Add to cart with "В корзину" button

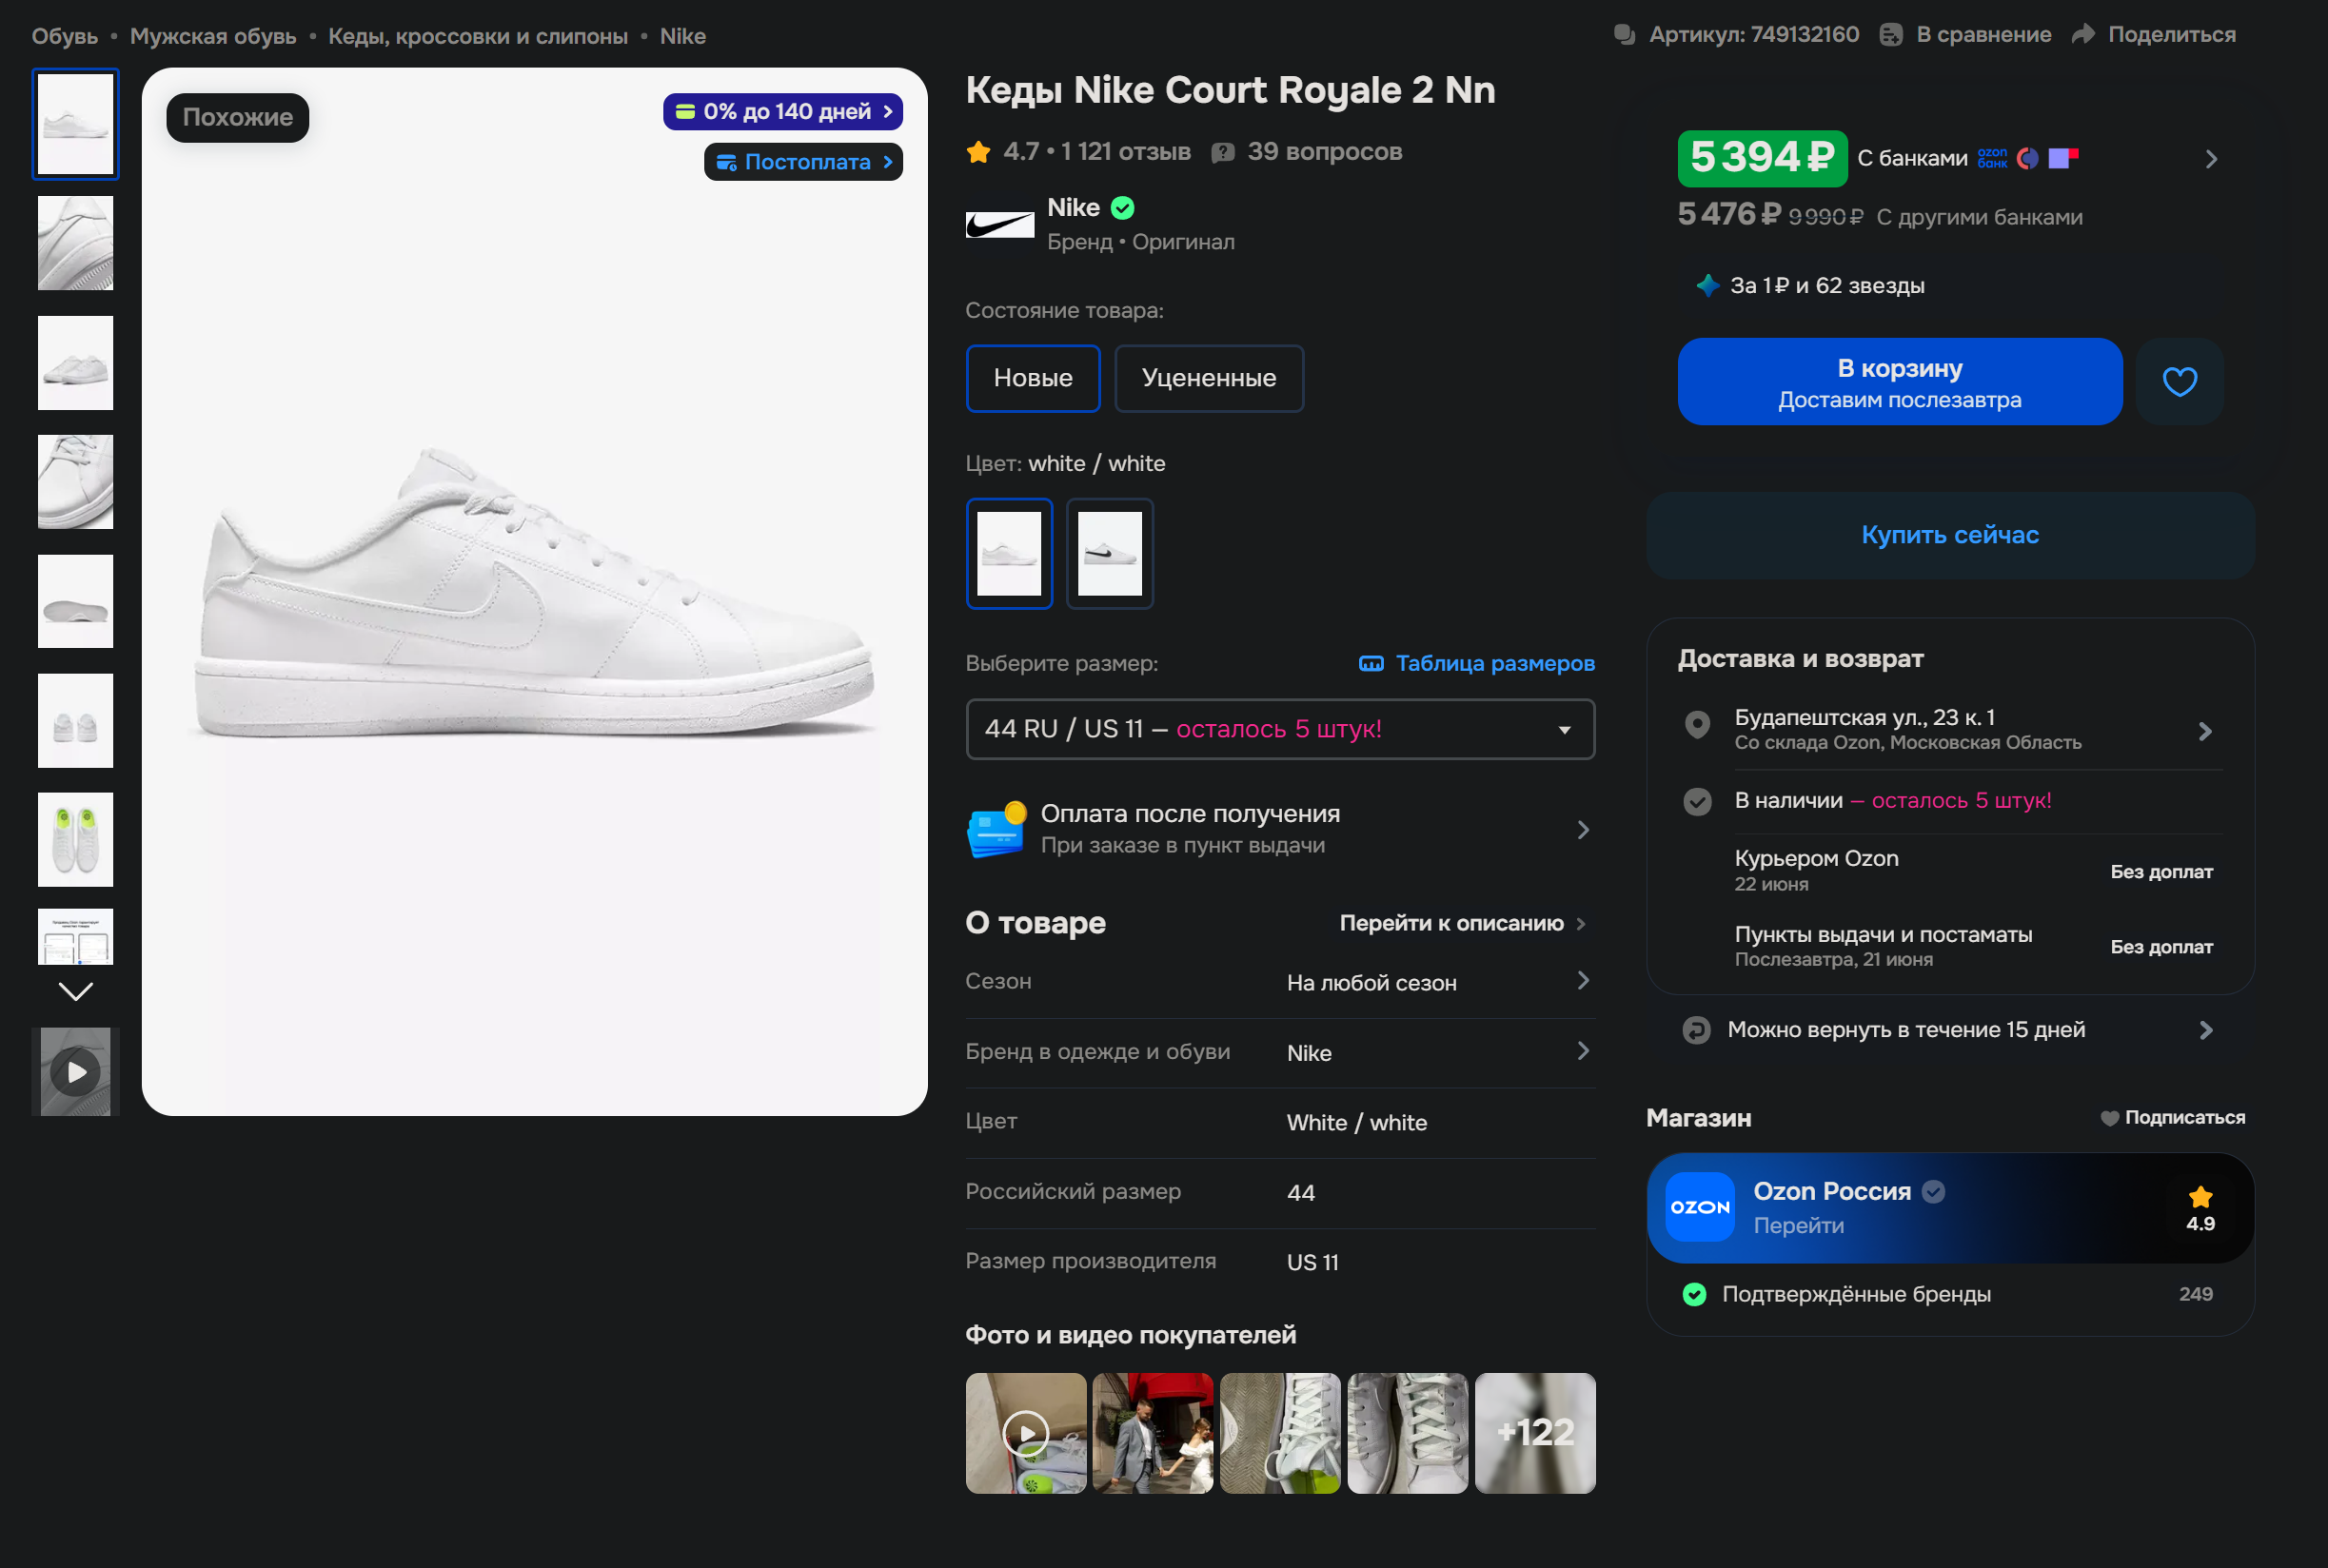coord(1899,381)
